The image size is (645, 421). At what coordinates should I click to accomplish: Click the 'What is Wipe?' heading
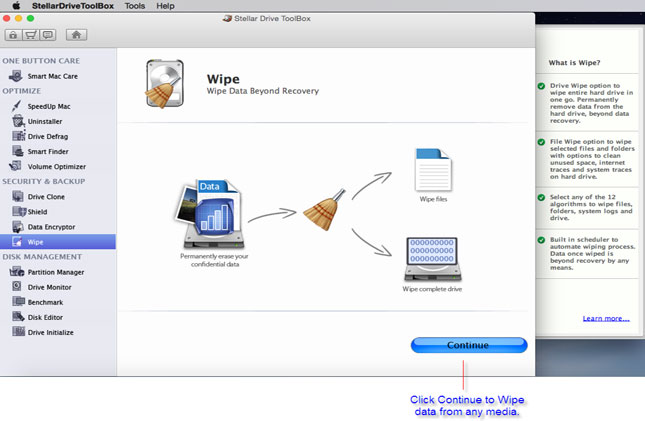[574, 63]
